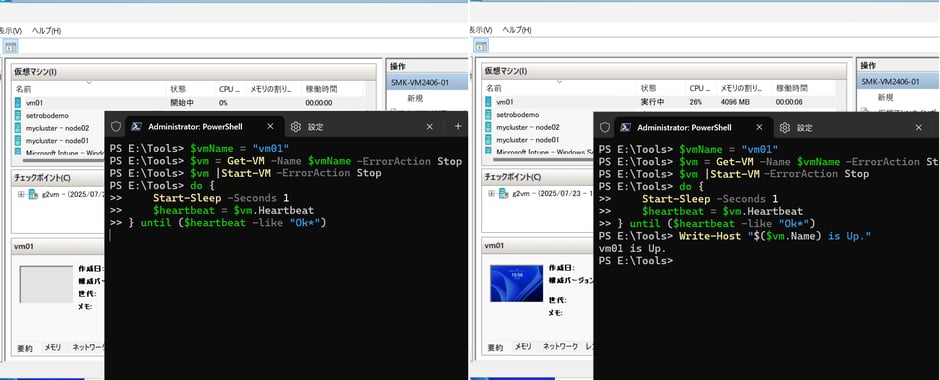Click 新規 action in 開始中 Hyper-V window
The height and width of the screenshot is (380, 940).
pyautogui.click(x=415, y=98)
